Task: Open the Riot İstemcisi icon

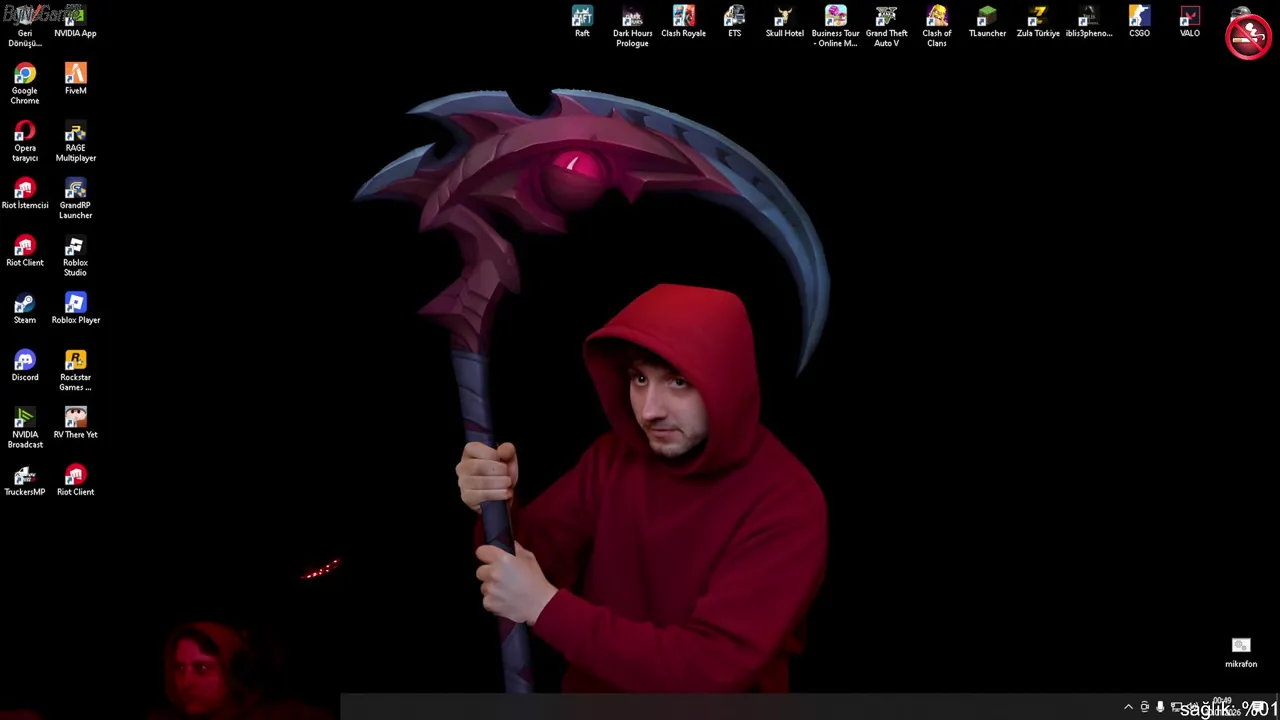Action: 25,194
